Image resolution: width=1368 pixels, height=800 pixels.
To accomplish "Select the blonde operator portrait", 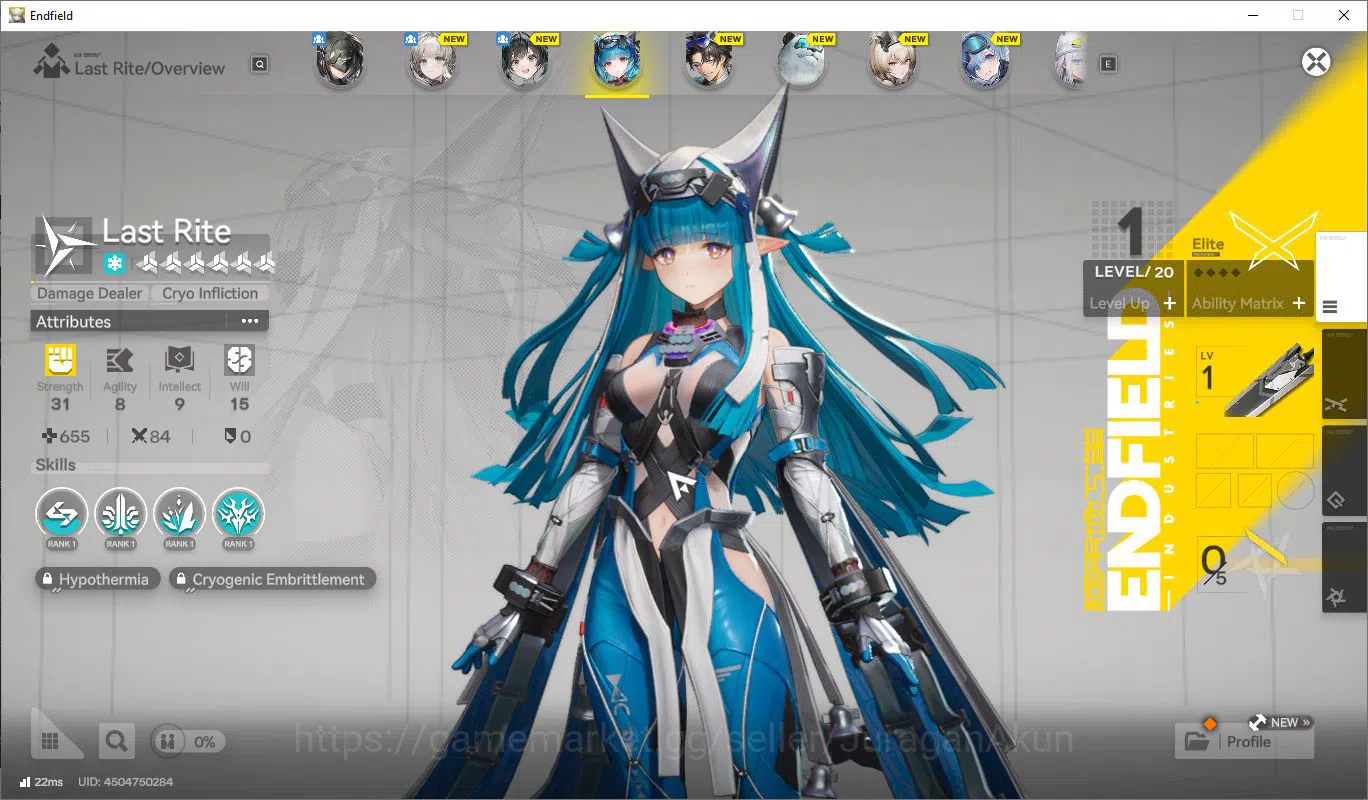I will tap(893, 62).
